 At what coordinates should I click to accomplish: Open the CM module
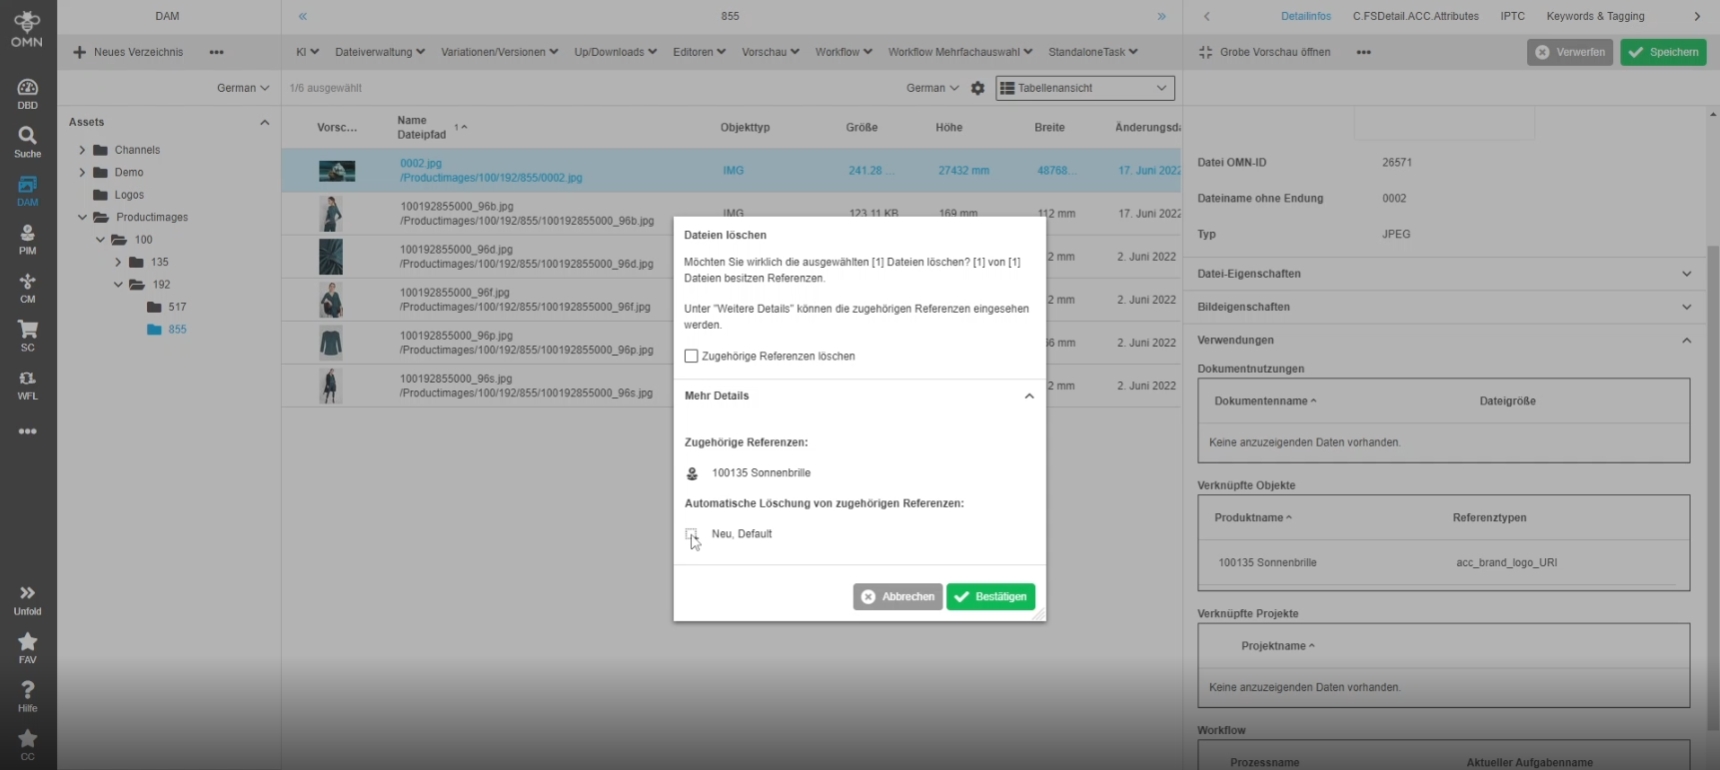pyautogui.click(x=27, y=288)
